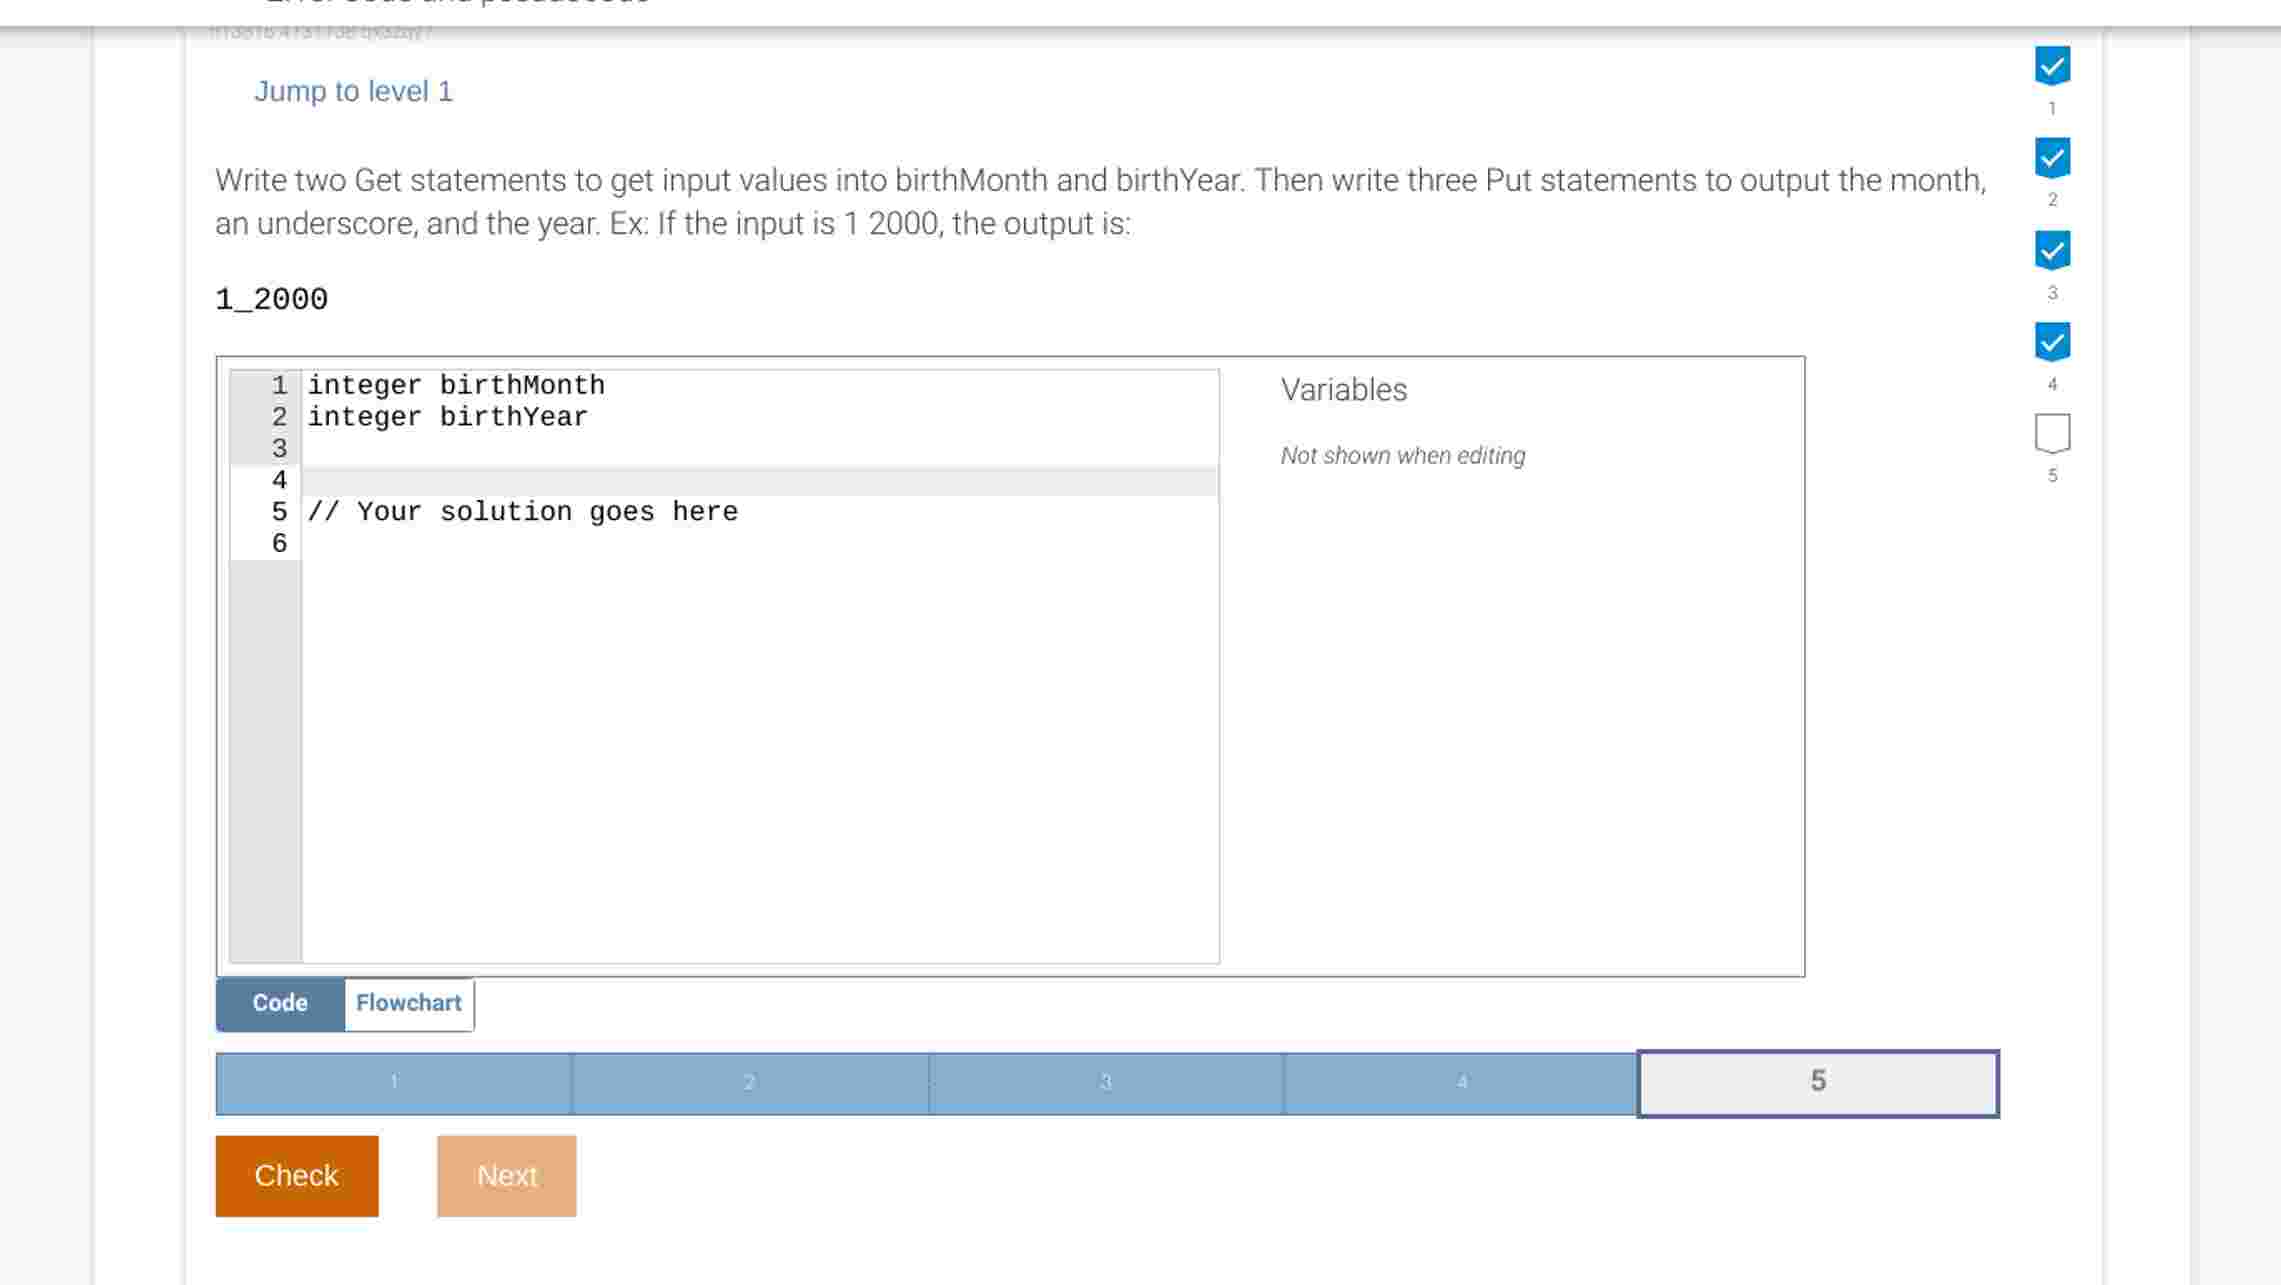Click the unfilled level 5 shield icon
Image resolution: width=2281 pixels, height=1285 pixels.
point(2052,432)
